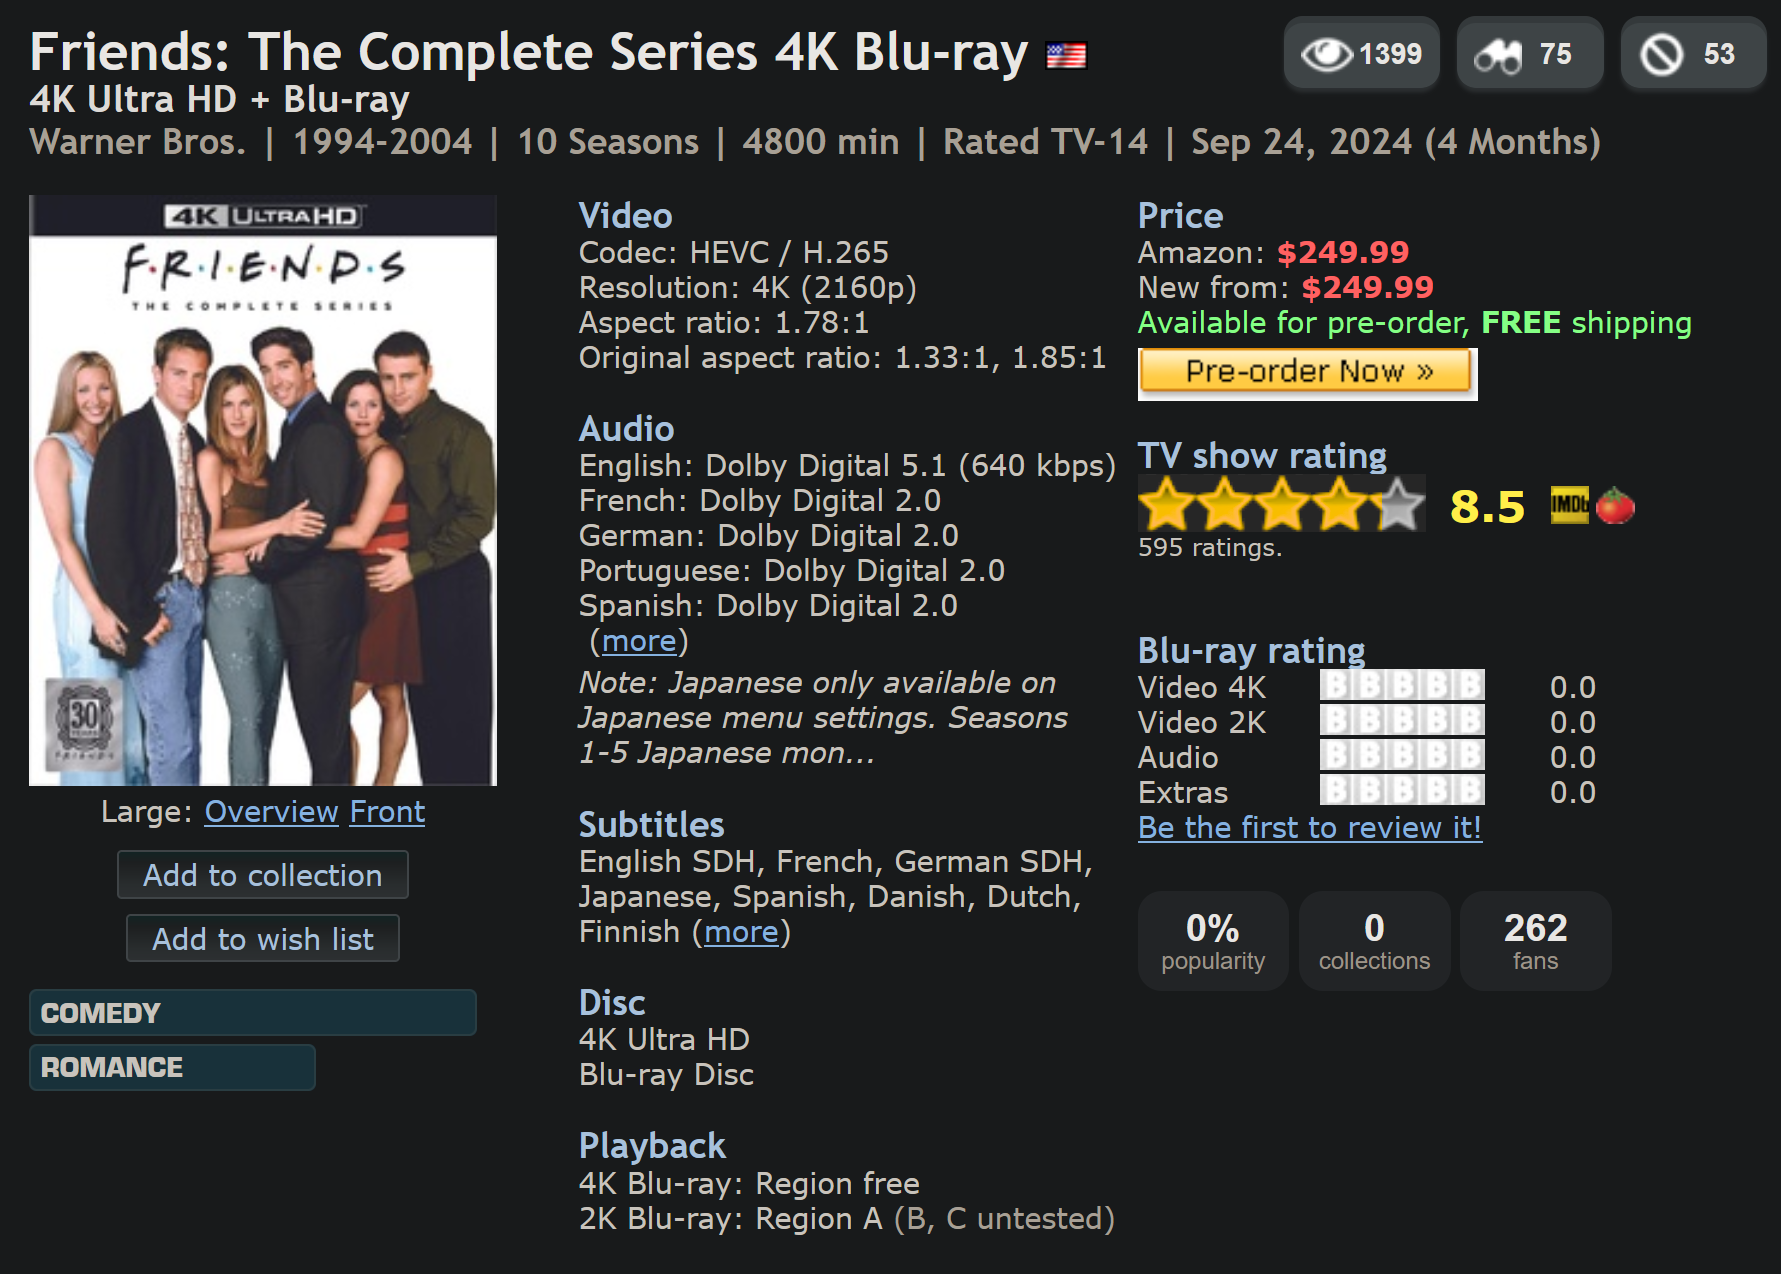Click the 4K Ultra HD logo on cover
Image resolution: width=1781 pixels, height=1274 pixels.
[x=263, y=216]
